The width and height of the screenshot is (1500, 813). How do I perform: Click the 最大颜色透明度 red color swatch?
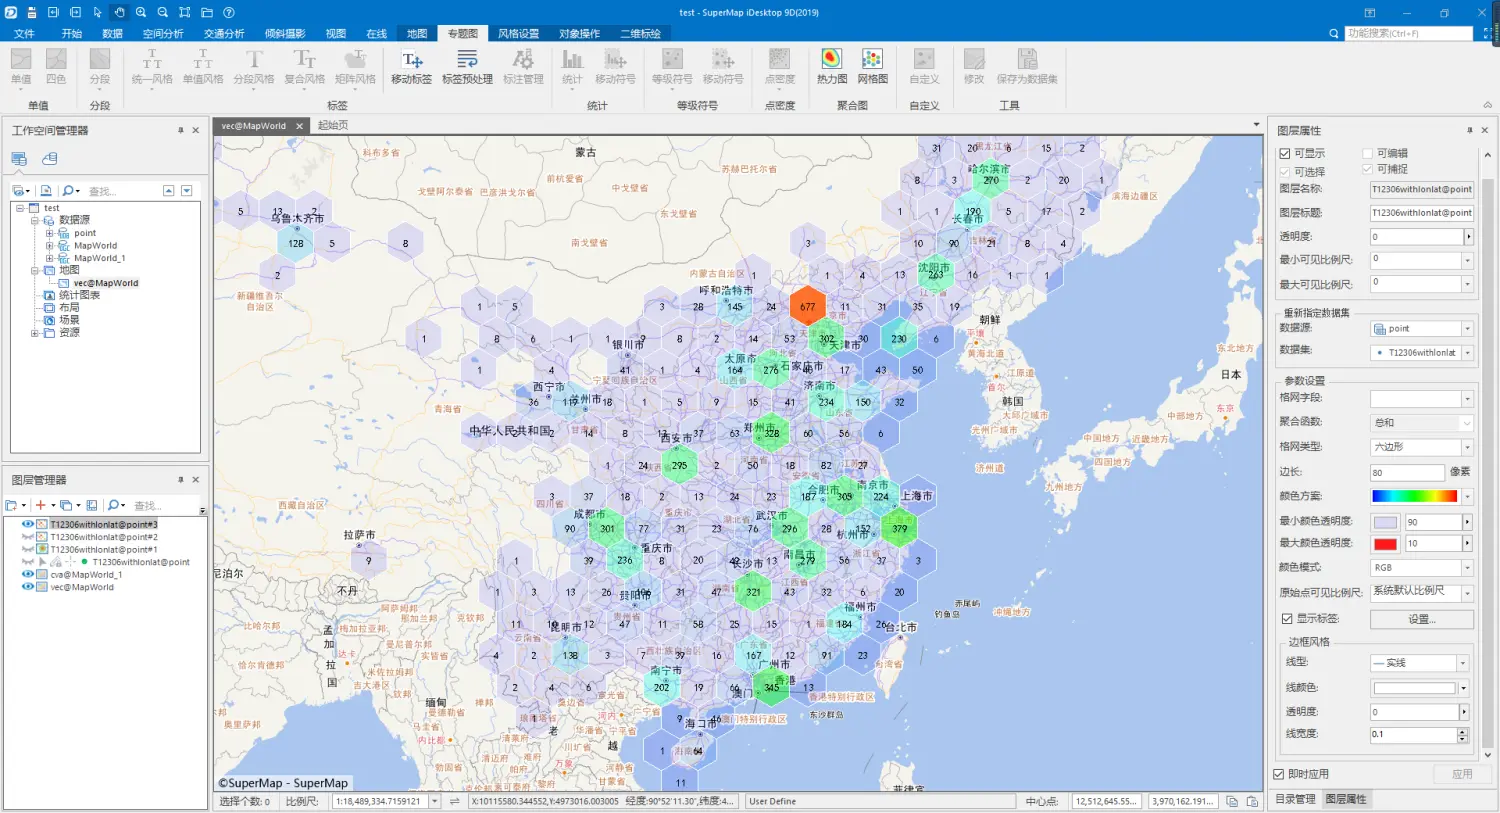coord(1385,544)
